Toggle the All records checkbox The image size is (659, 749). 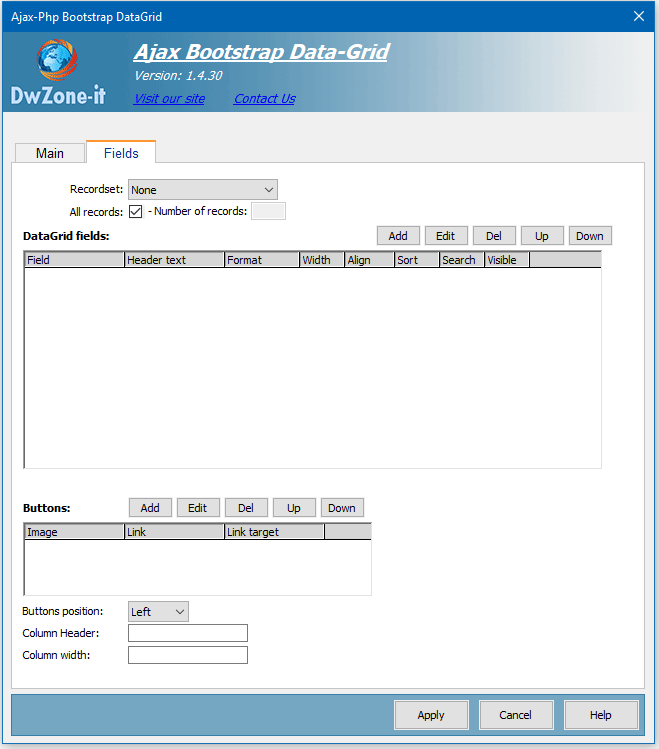tap(136, 211)
